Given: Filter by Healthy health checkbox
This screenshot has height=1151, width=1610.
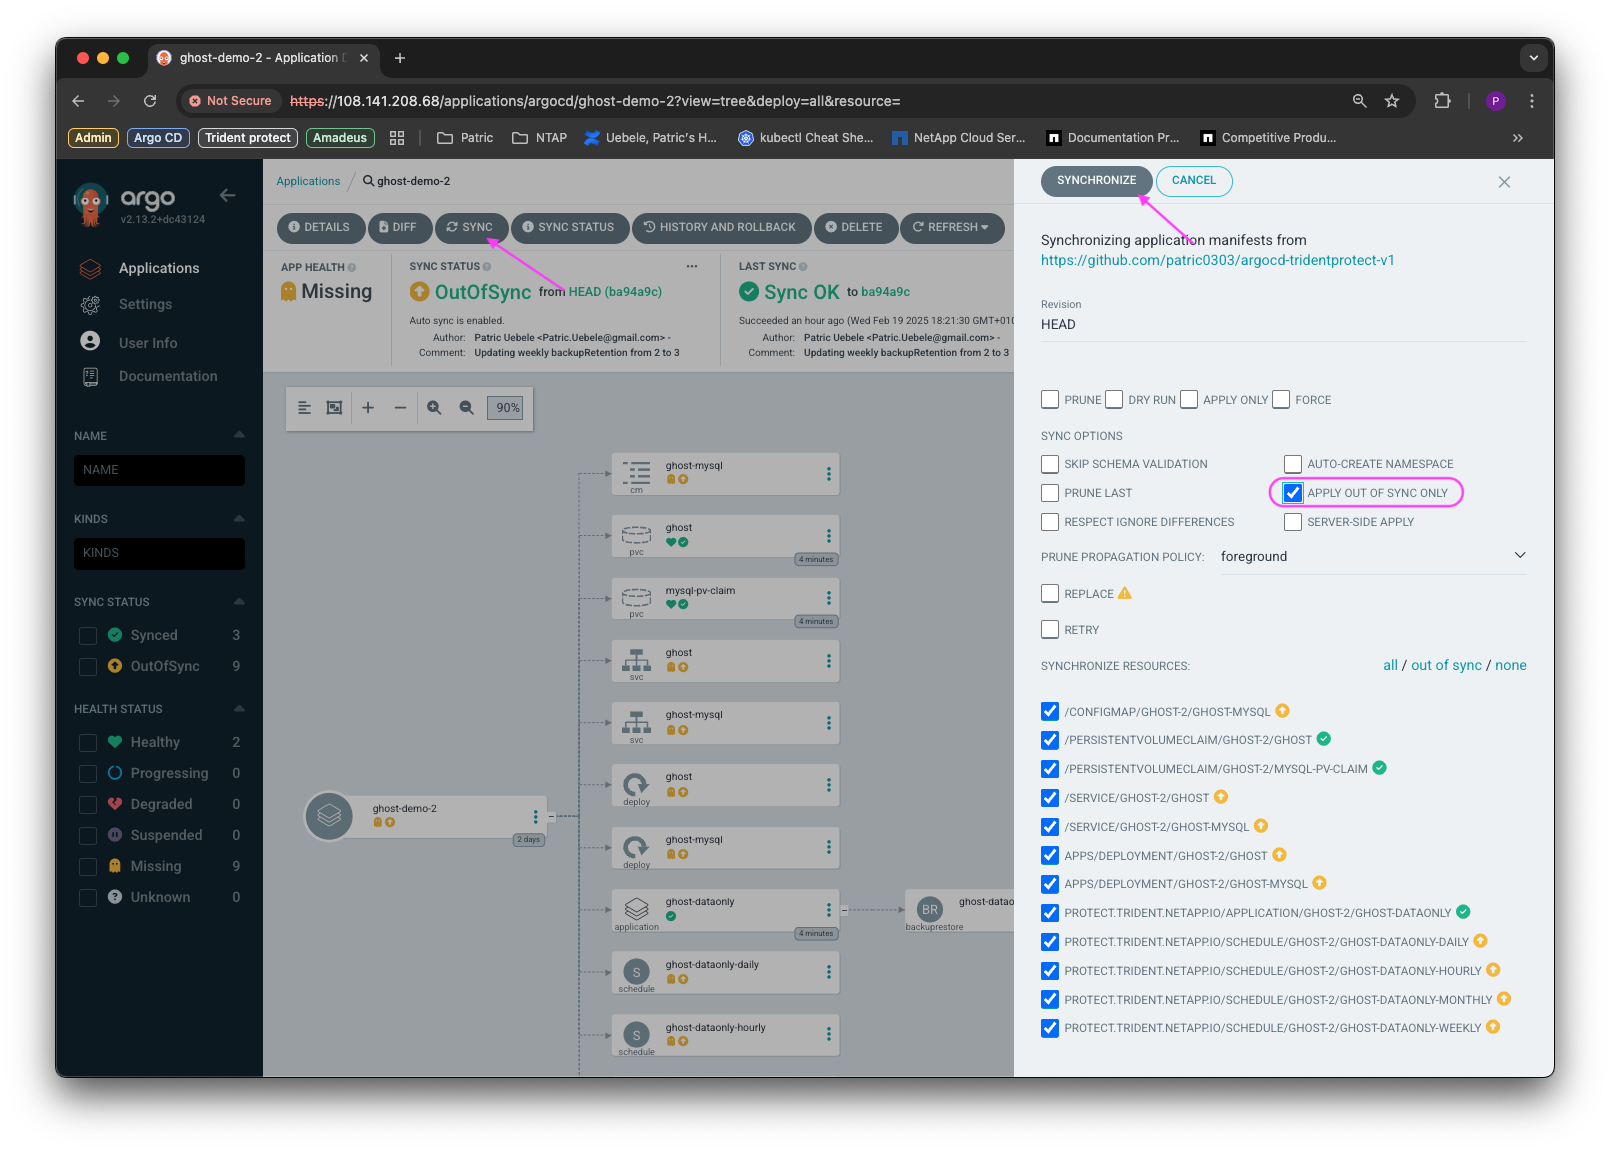Looking at the screenshot, I should click(88, 743).
